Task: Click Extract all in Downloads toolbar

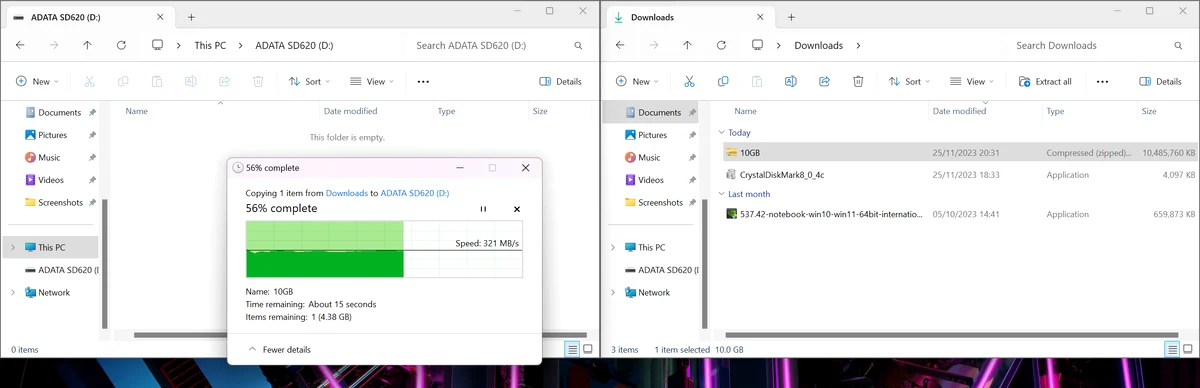Action: (x=1045, y=82)
